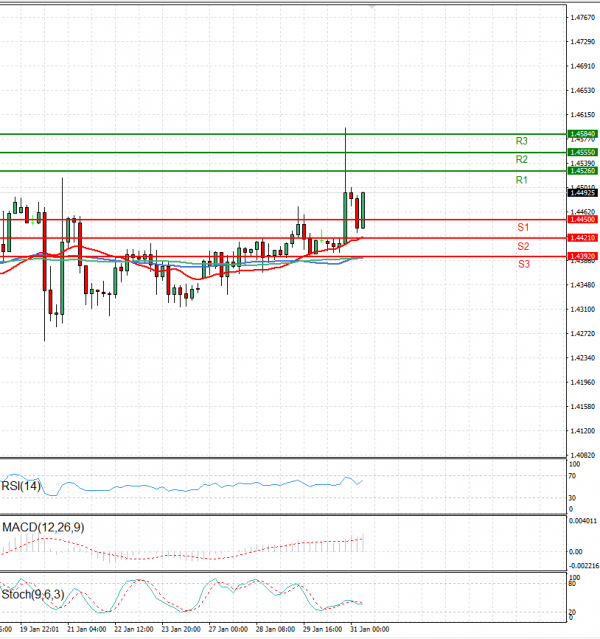Click the RSI(14) indicator label

21,486
